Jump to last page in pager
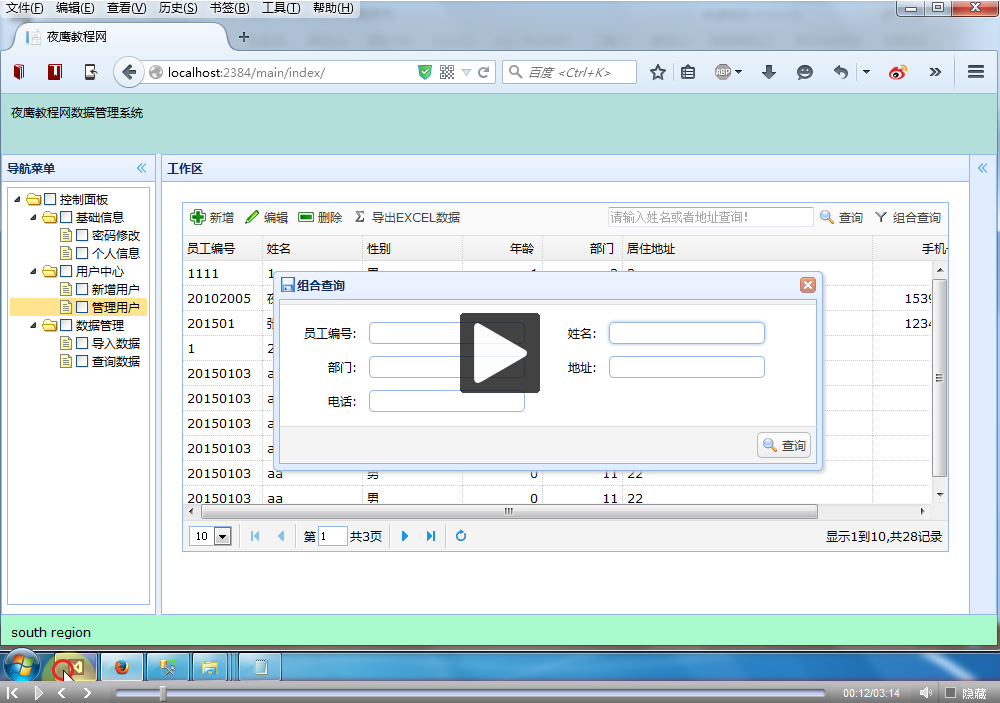Image resolution: width=1000 pixels, height=703 pixels. (x=431, y=536)
